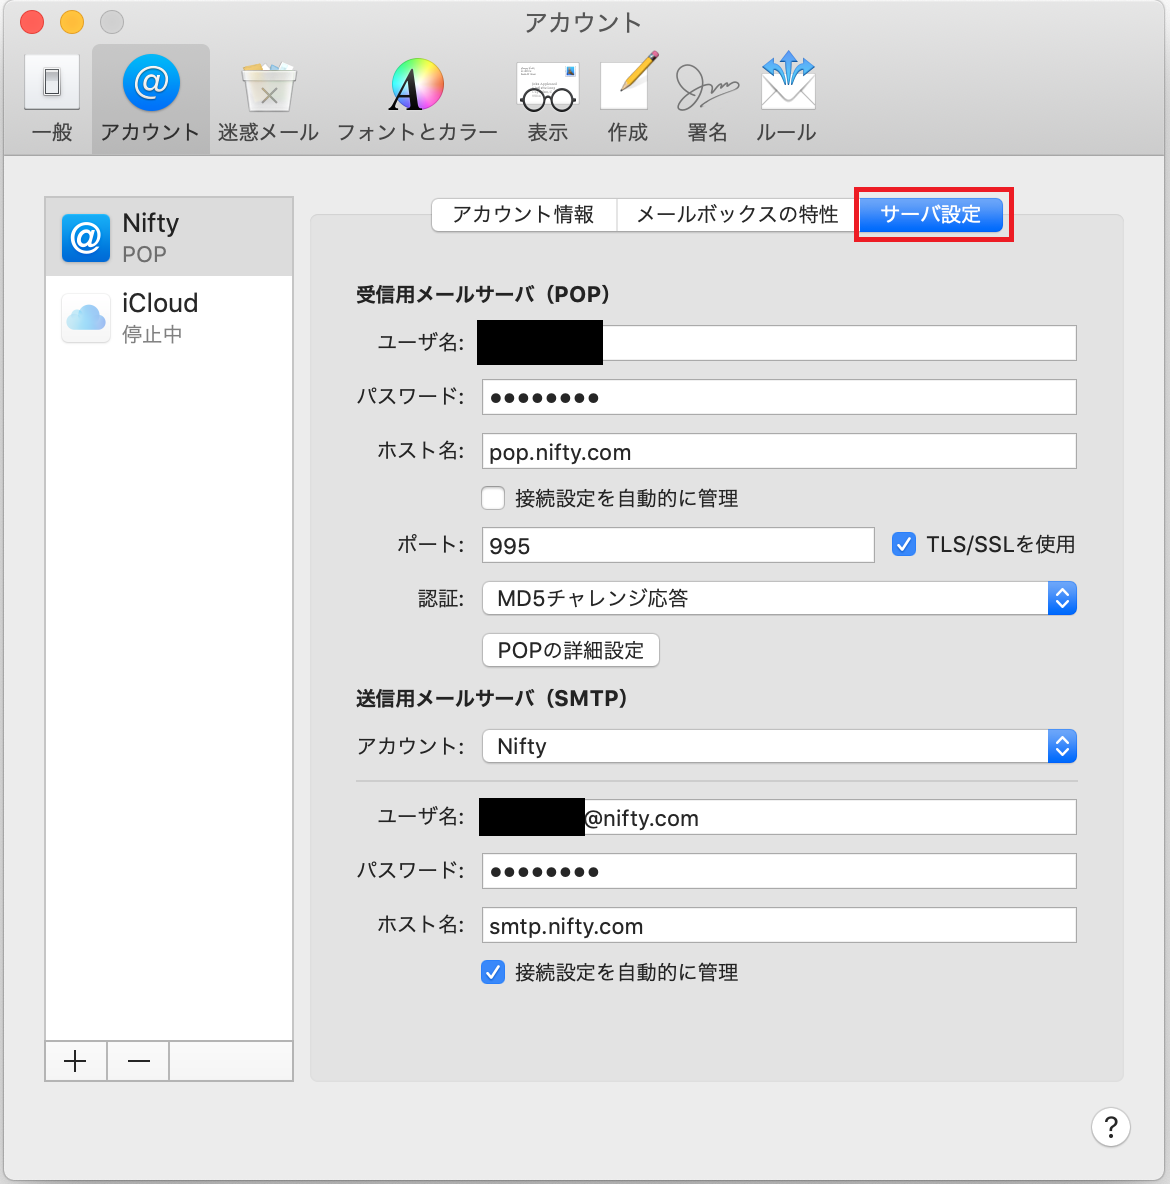Open the 作成 composing preferences

tap(628, 98)
